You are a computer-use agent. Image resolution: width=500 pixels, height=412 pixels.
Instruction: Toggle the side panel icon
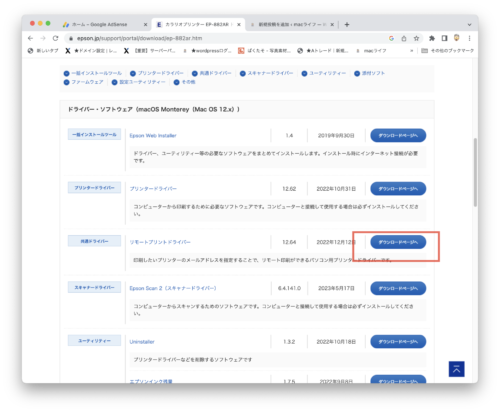point(444,38)
